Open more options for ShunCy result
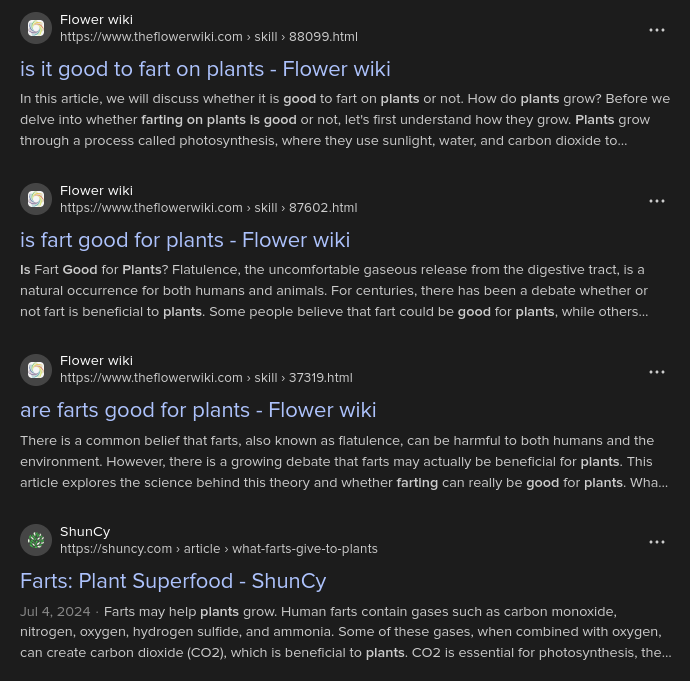690x681 pixels. [x=657, y=542]
